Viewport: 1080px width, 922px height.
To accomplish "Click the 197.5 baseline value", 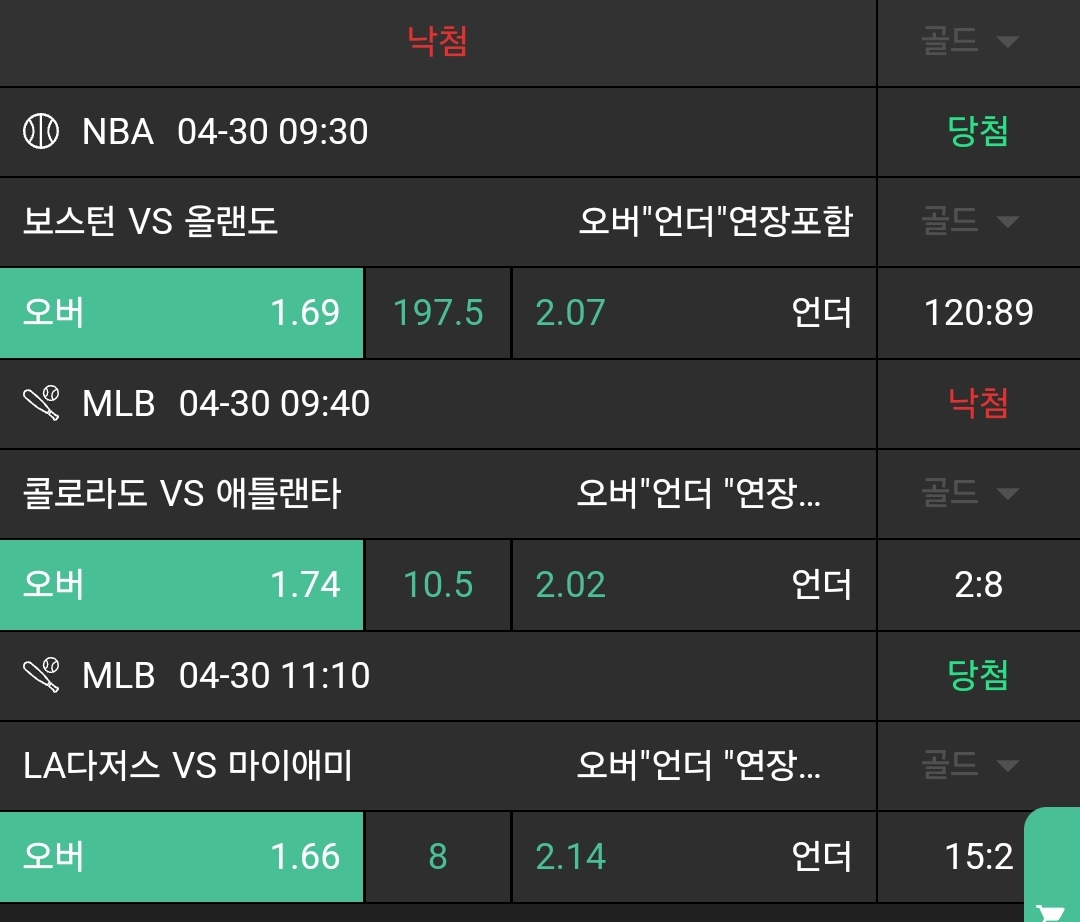I will tap(438, 313).
